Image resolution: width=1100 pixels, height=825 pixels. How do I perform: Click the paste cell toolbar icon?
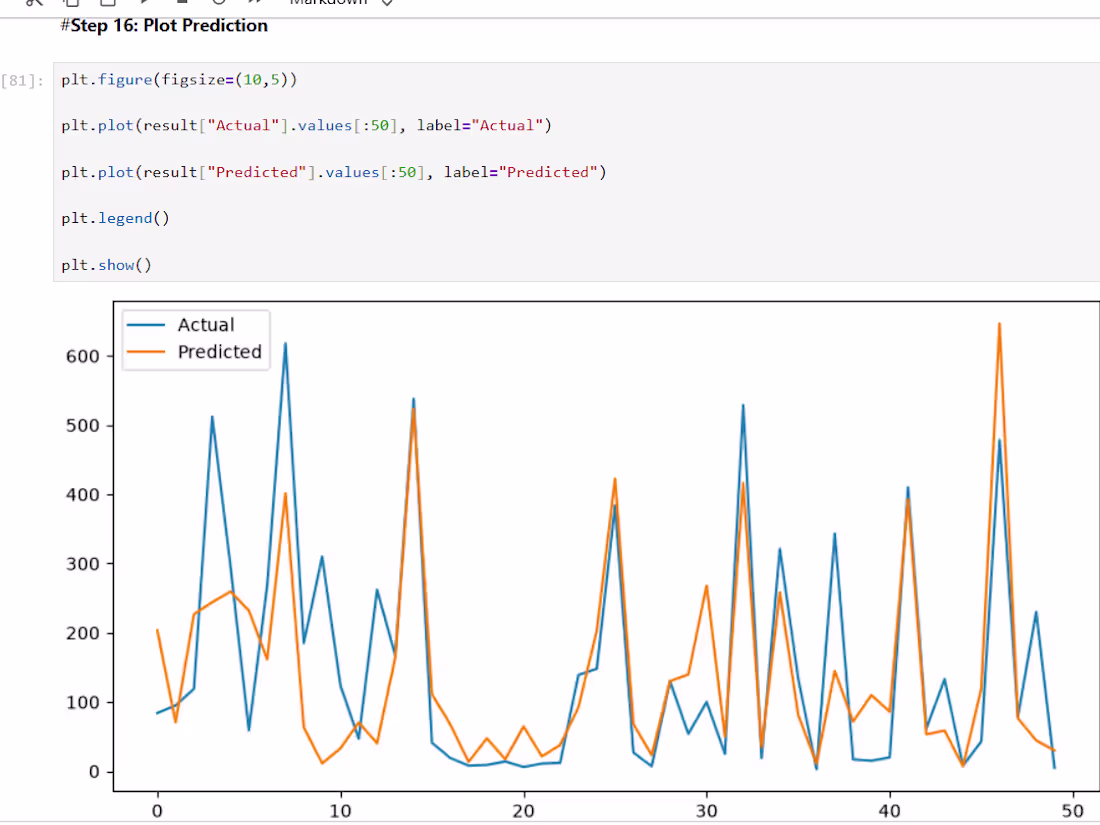tap(107, 2)
